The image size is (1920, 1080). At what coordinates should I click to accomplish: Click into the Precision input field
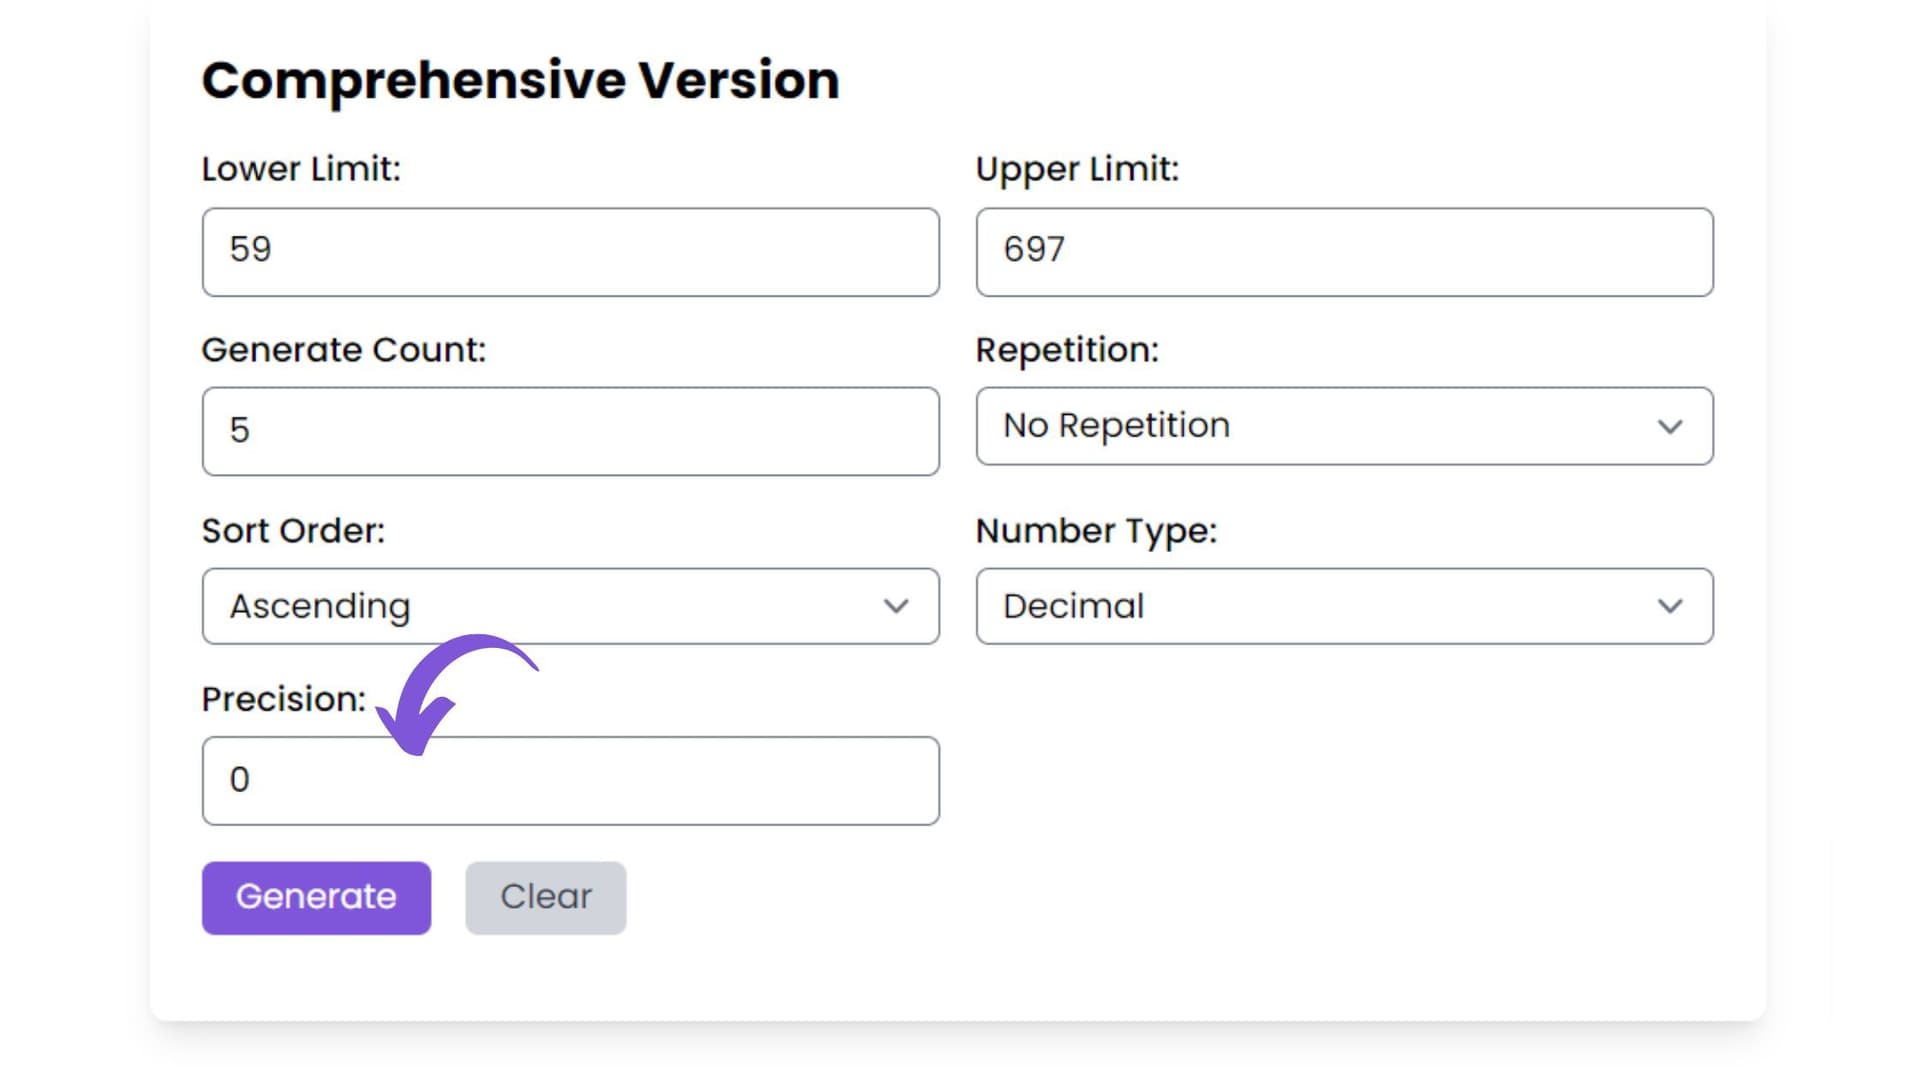(x=570, y=781)
